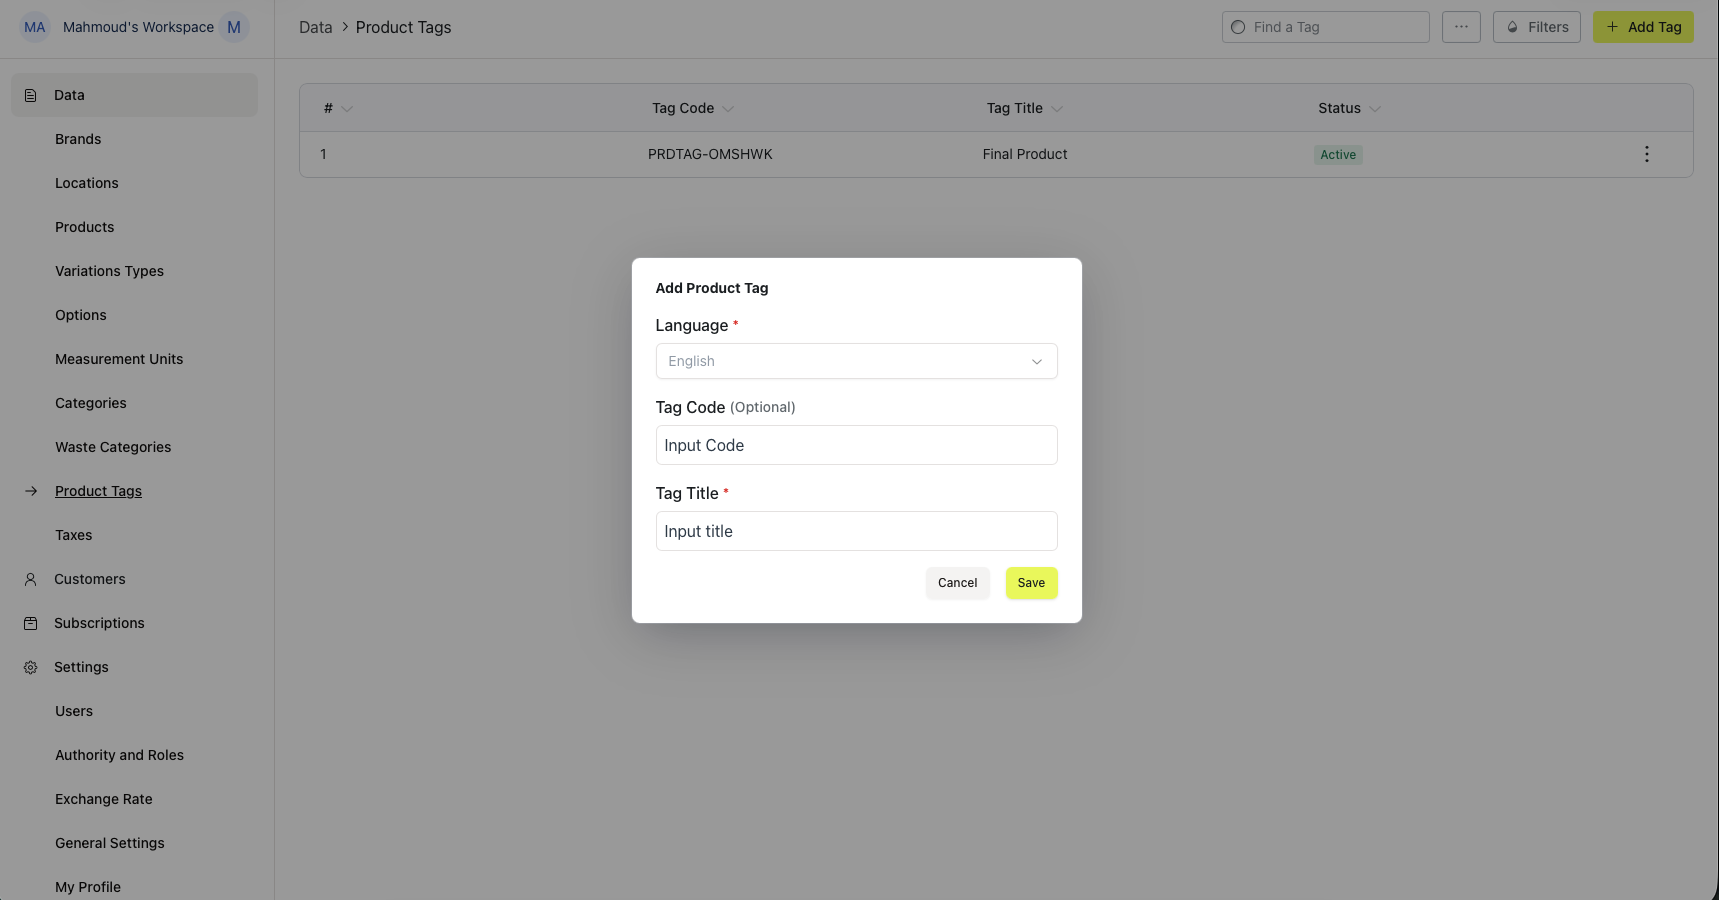The width and height of the screenshot is (1719, 900).
Task: Open Authority and Roles settings
Action: coord(119,755)
